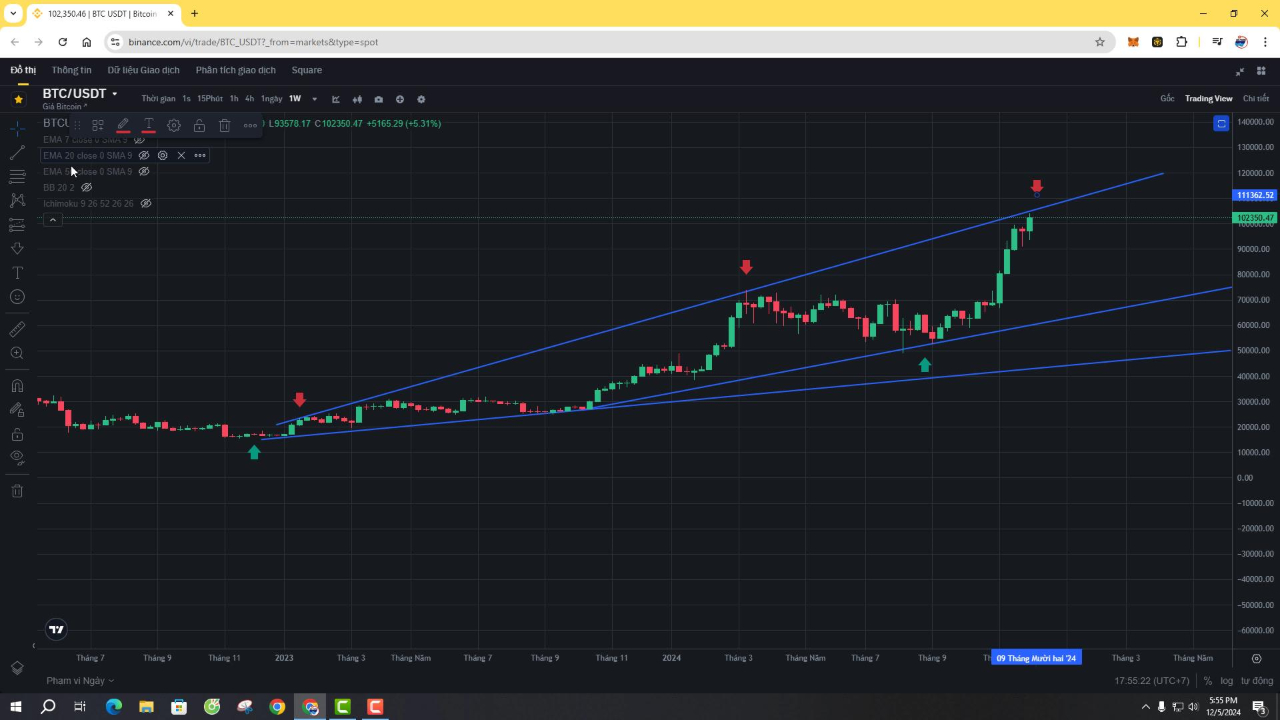The height and width of the screenshot is (720, 1280).
Task: Delete the selected indicator using the trash icon
Action: pos(225,124)
